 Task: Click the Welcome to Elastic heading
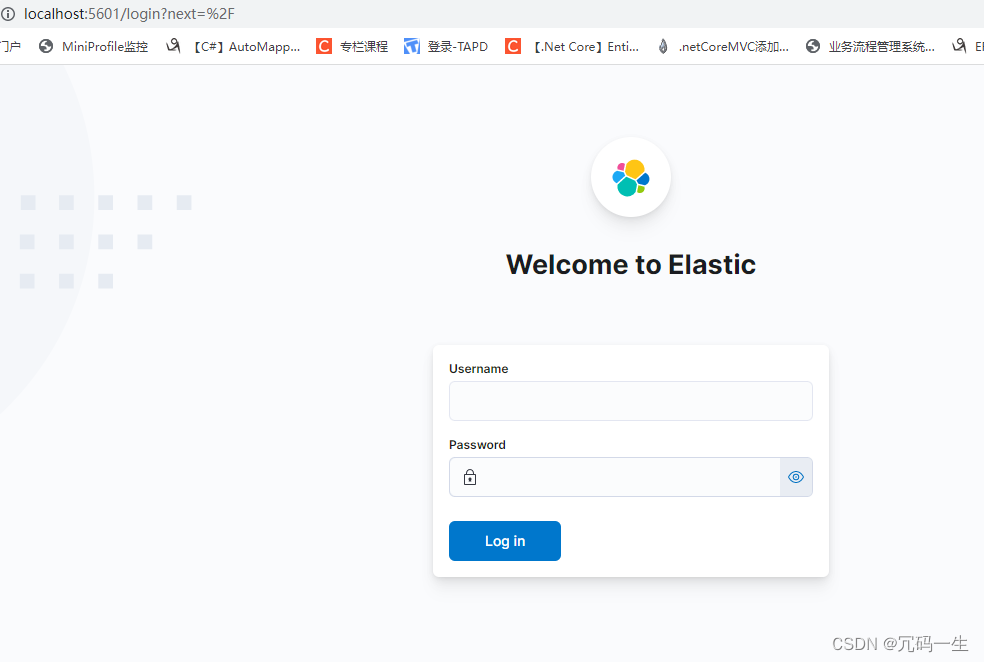[x=631, y=264]
